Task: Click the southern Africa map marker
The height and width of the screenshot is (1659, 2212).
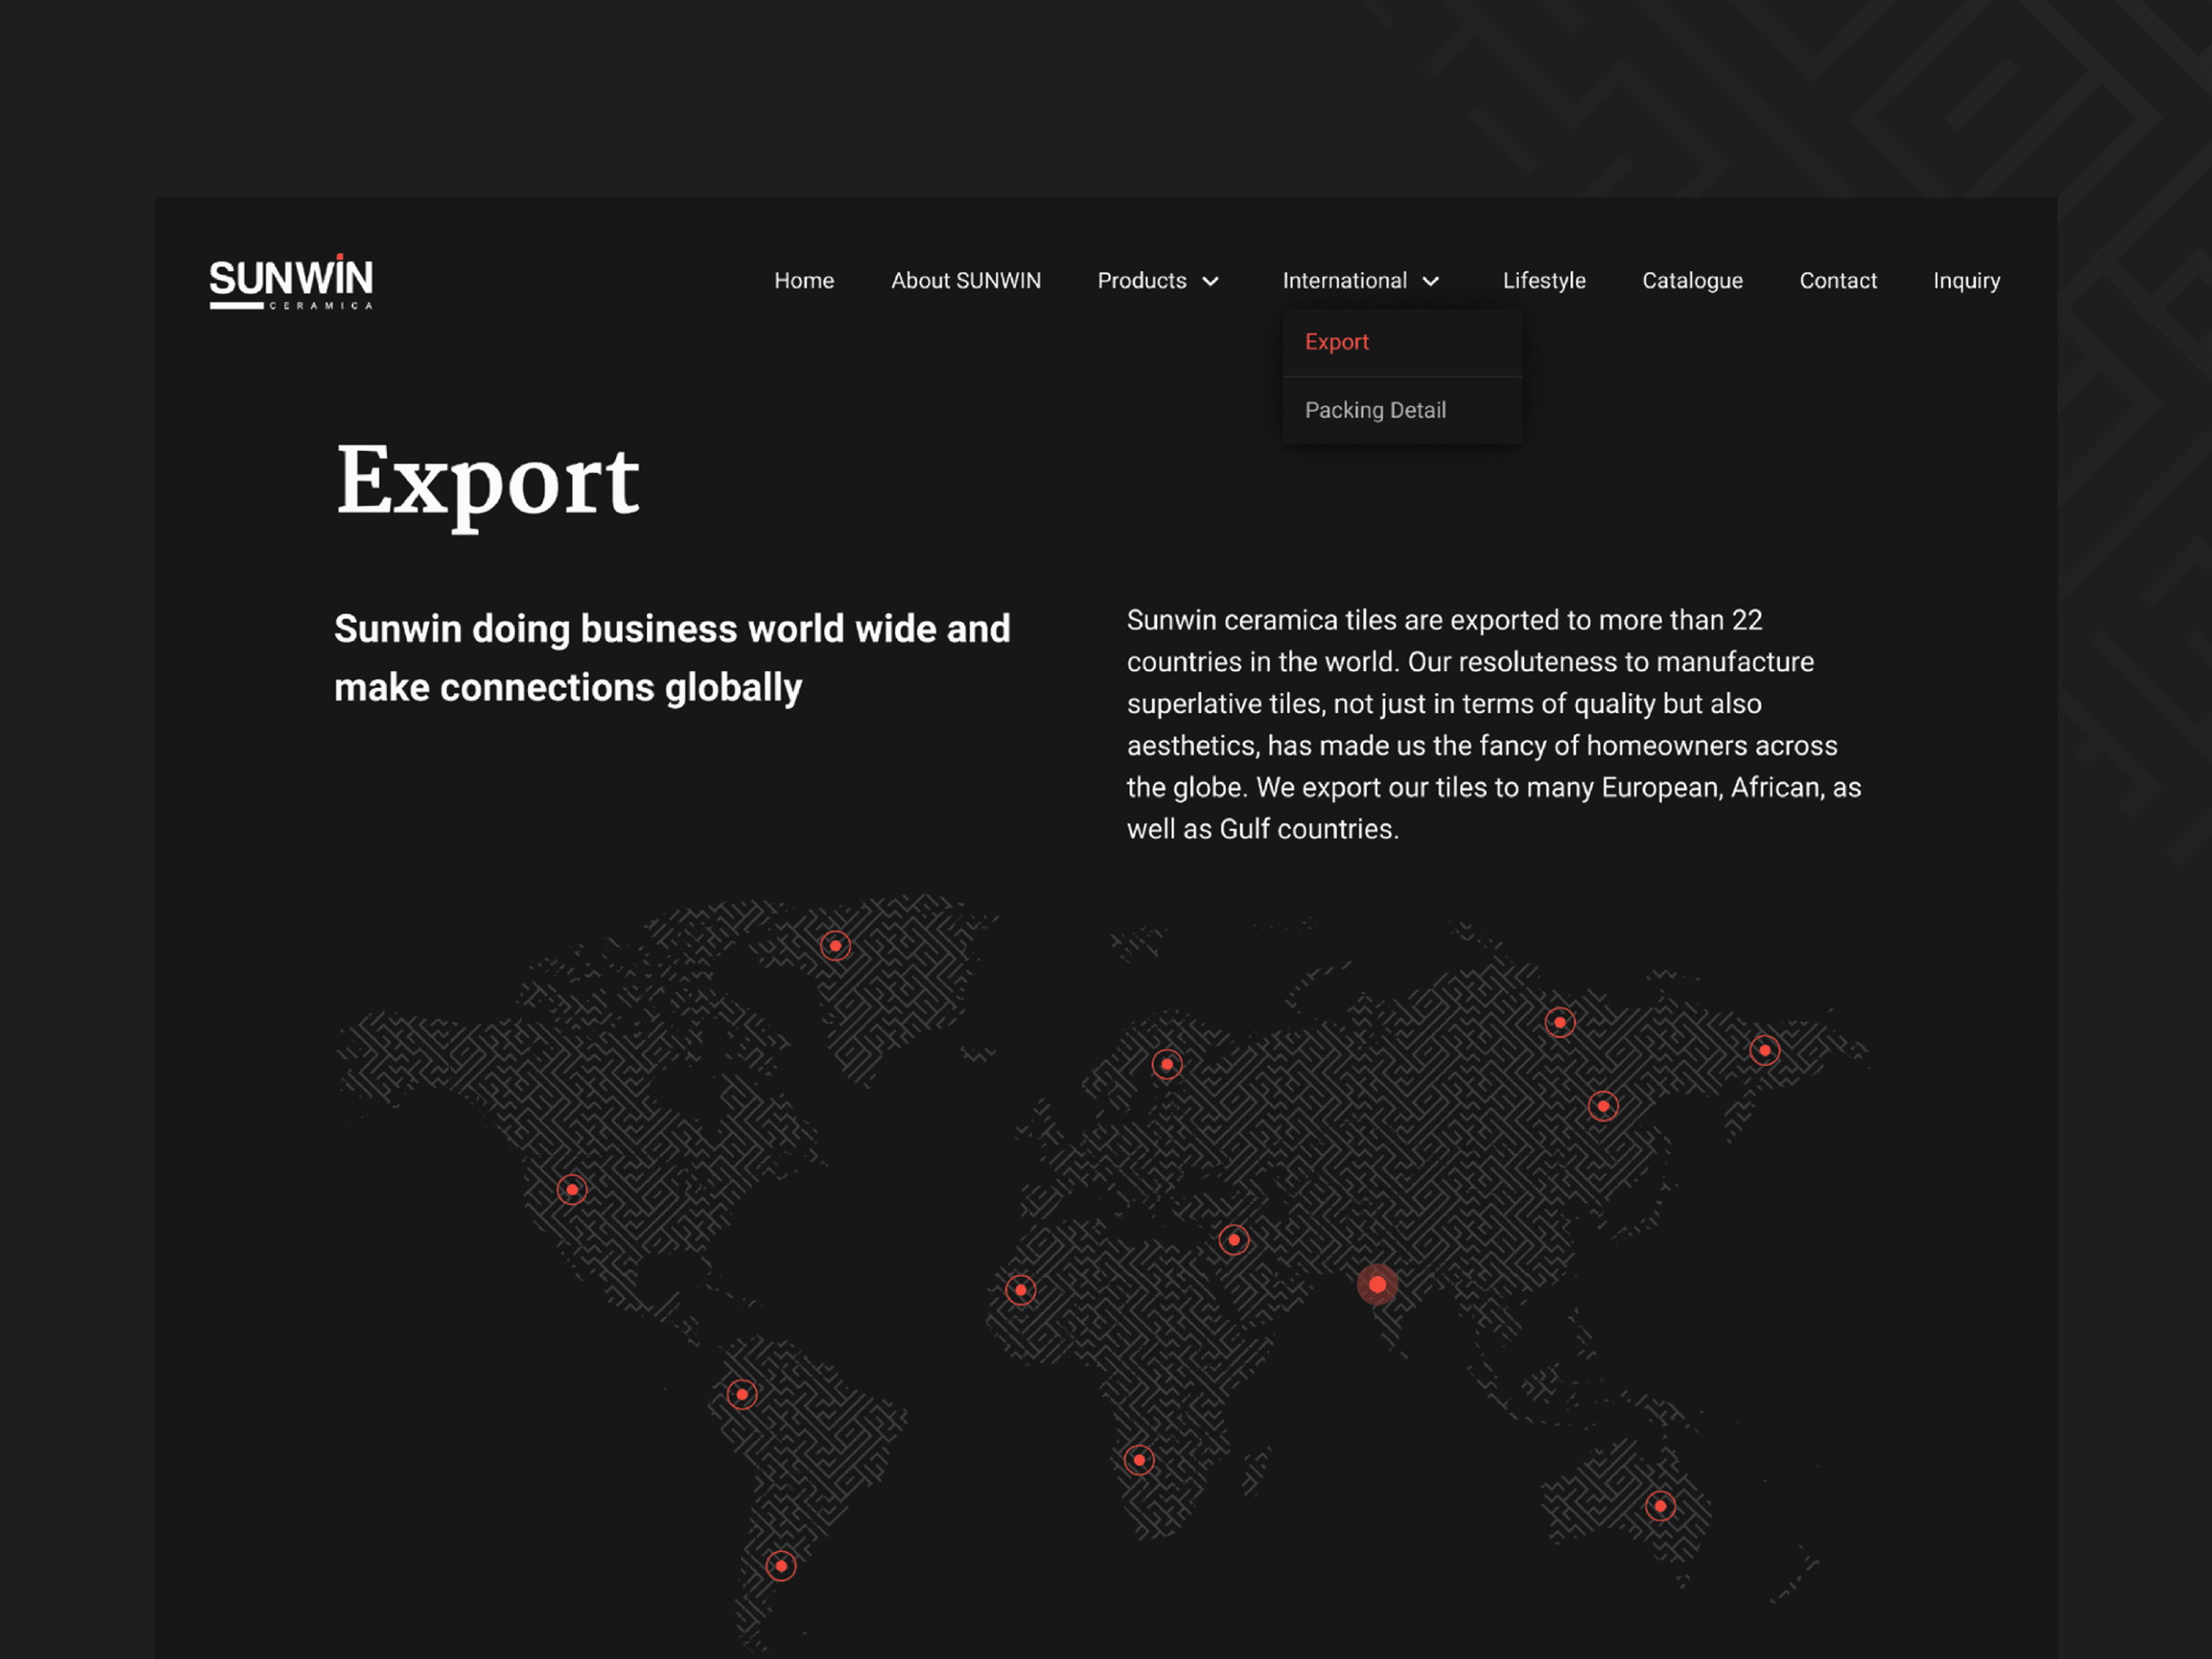Action: point(1139,1460)
